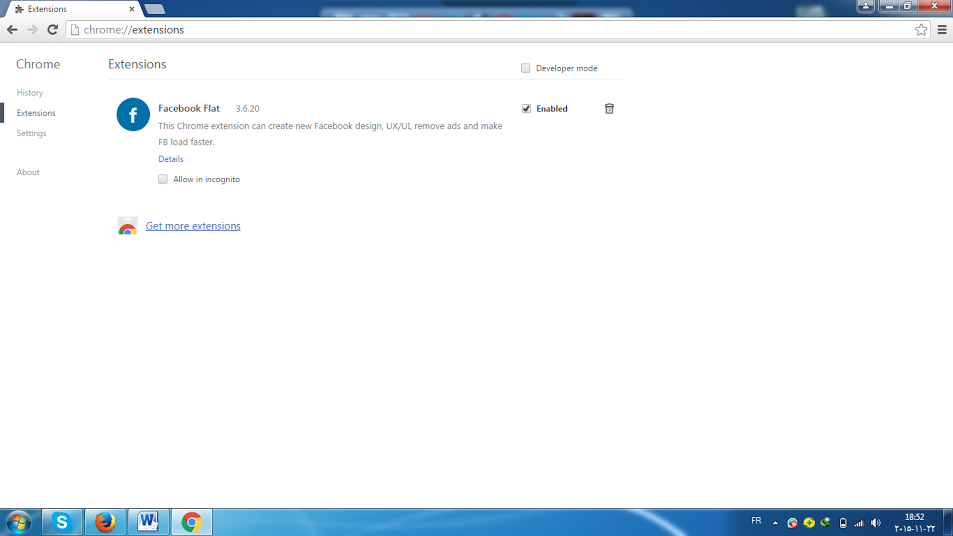Viewport: 953px width, 536px height.
Task: Open a new tab with the new-tab button
Action: click(154, 9)
